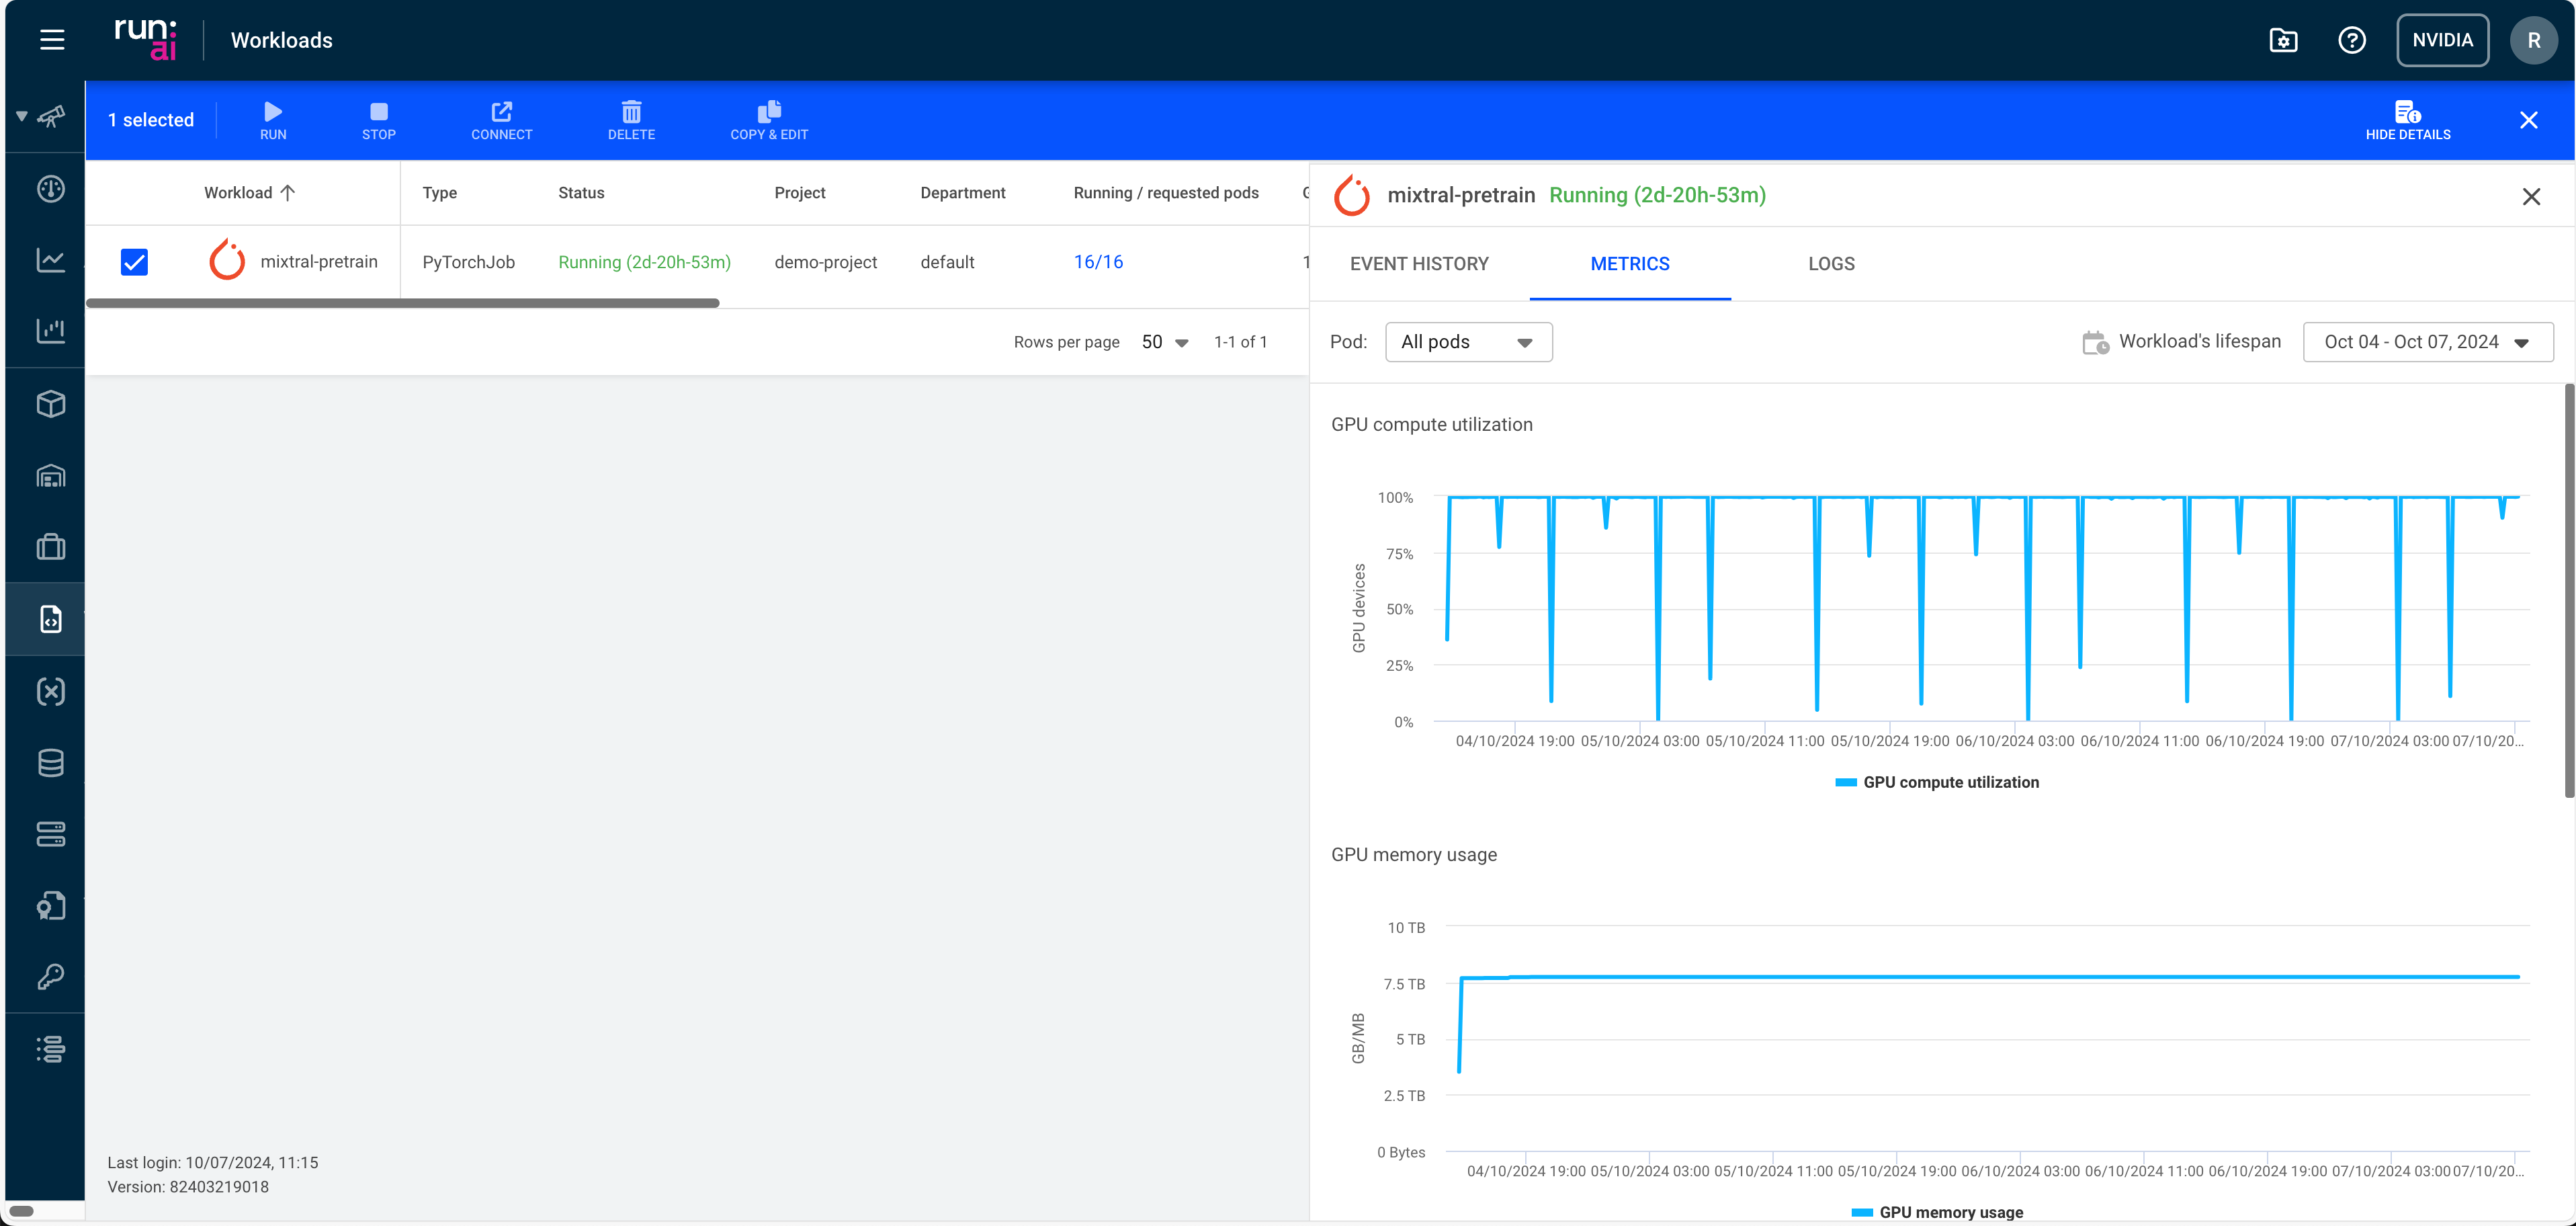Screen dimensions: 2576x1226
Task: Close the mixtral-pretrain details panel
Action: (2531, 196)
